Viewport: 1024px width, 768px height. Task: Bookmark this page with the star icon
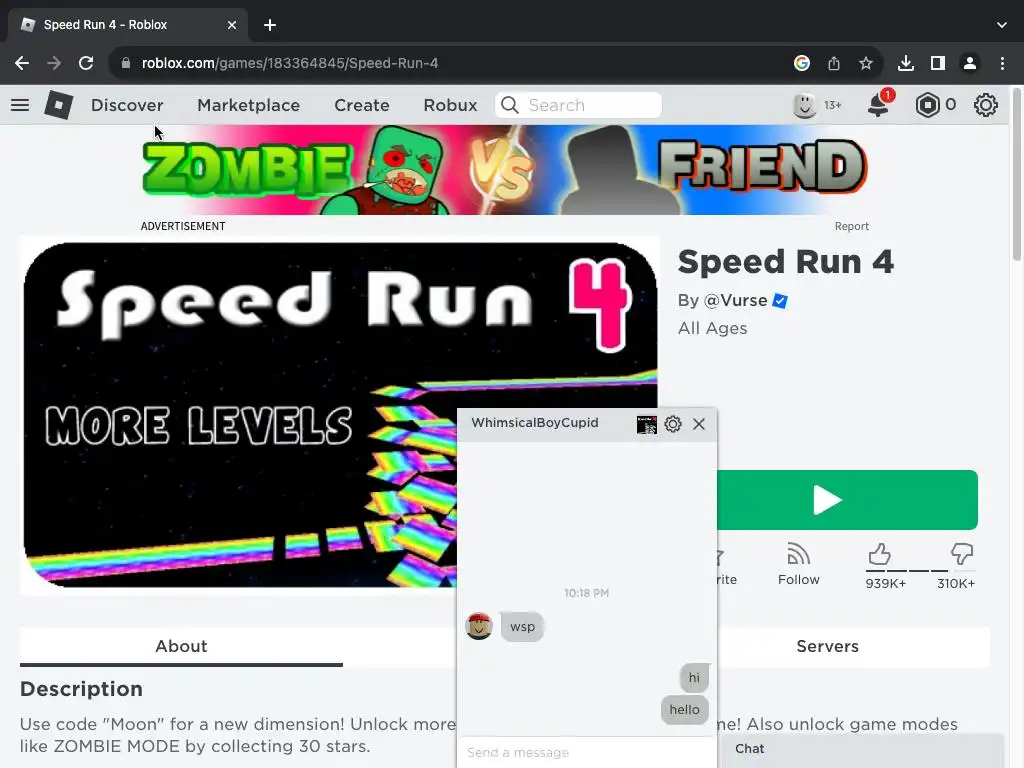(x=866, y=63)
